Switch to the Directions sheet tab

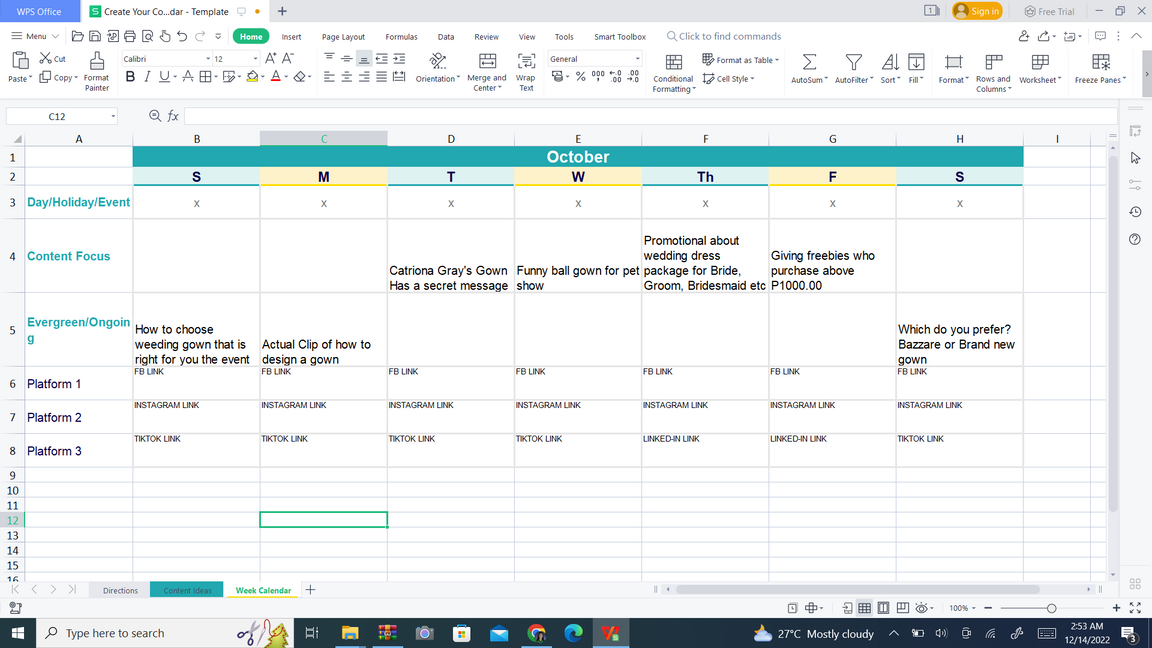coord(120,590)
